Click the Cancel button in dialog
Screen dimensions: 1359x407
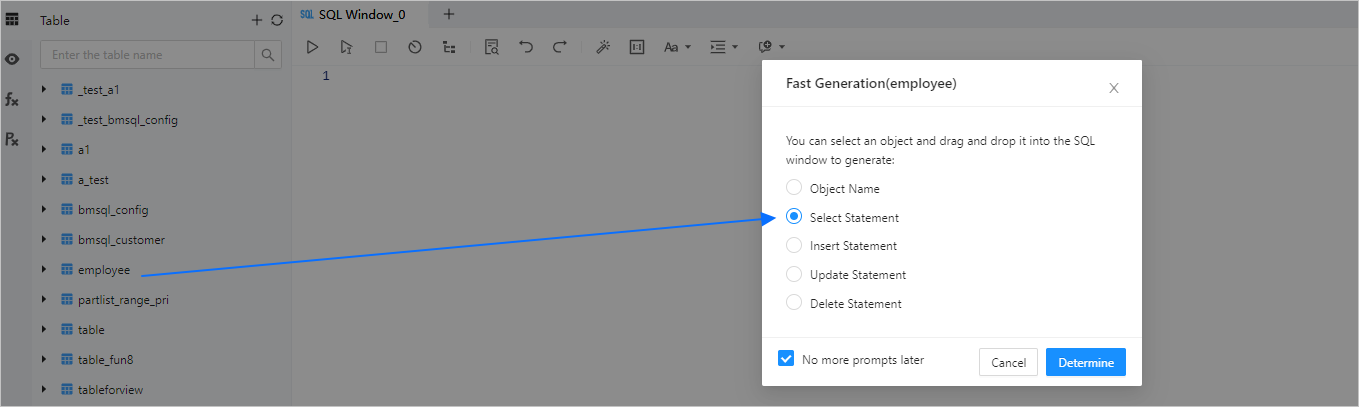pos(1008,362)
